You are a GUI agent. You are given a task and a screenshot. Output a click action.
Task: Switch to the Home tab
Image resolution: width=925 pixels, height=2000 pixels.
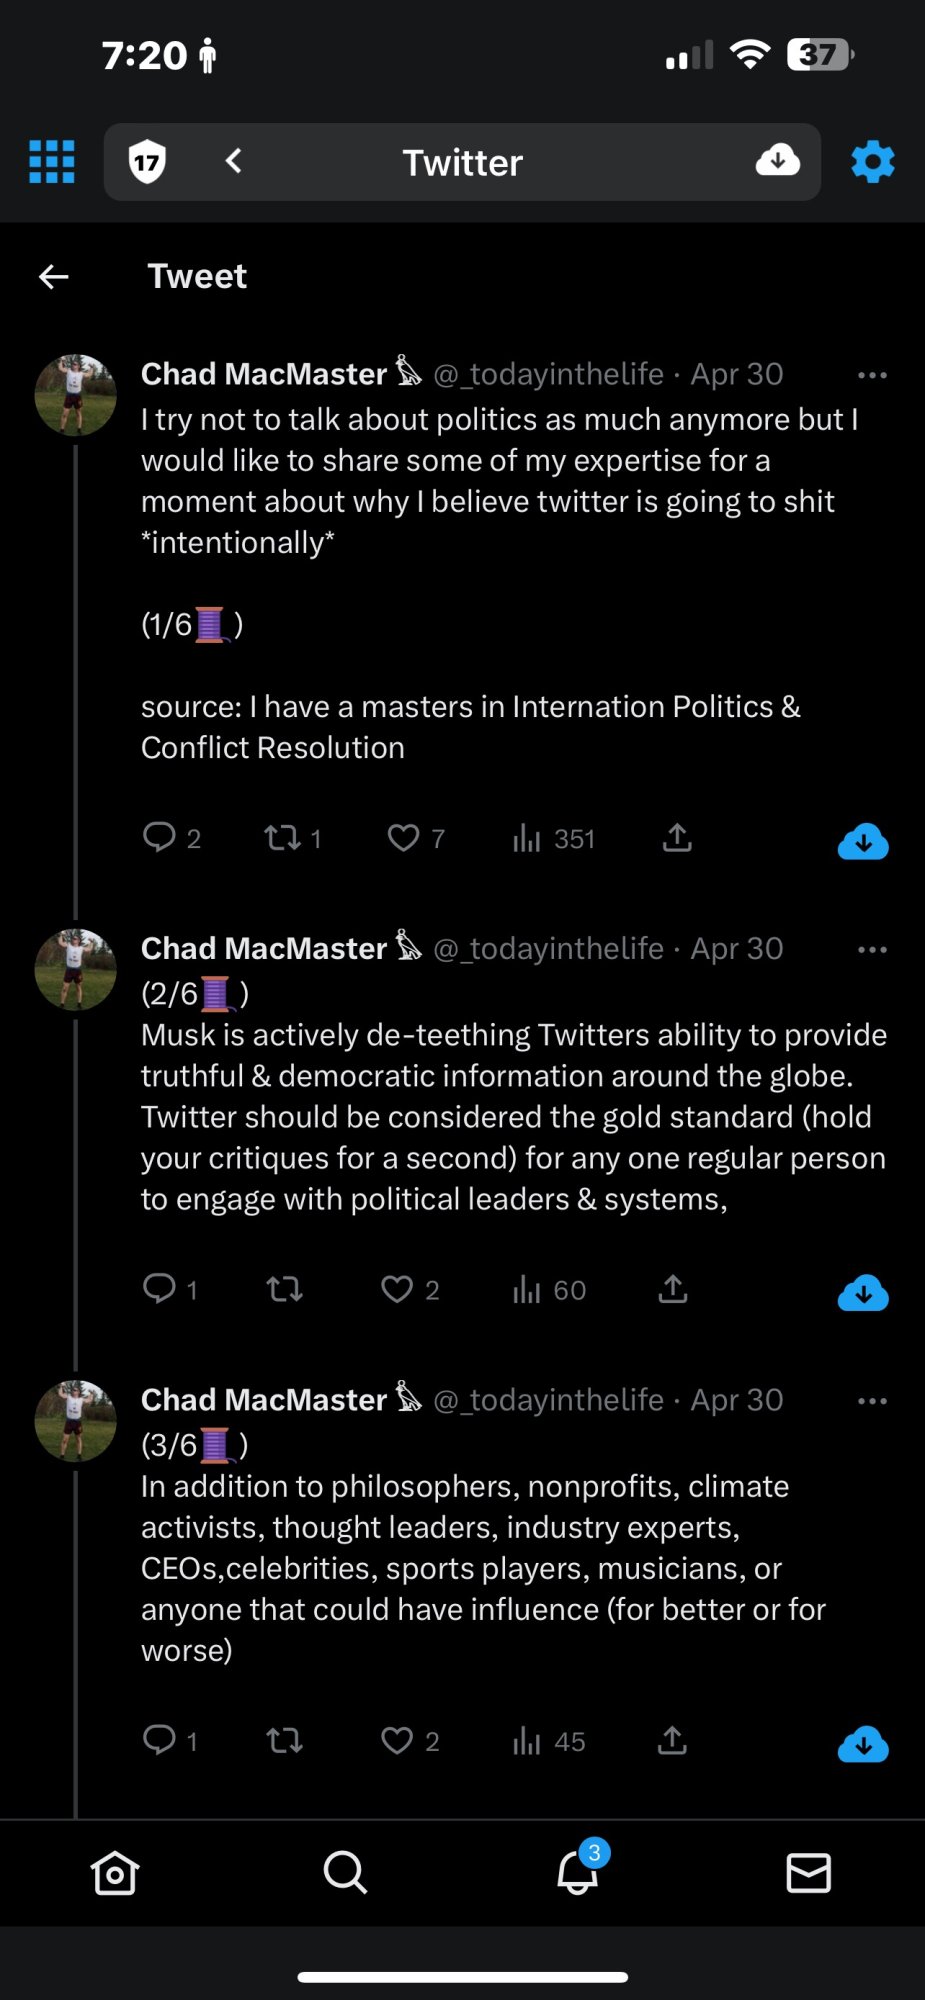pos(115,1872)
